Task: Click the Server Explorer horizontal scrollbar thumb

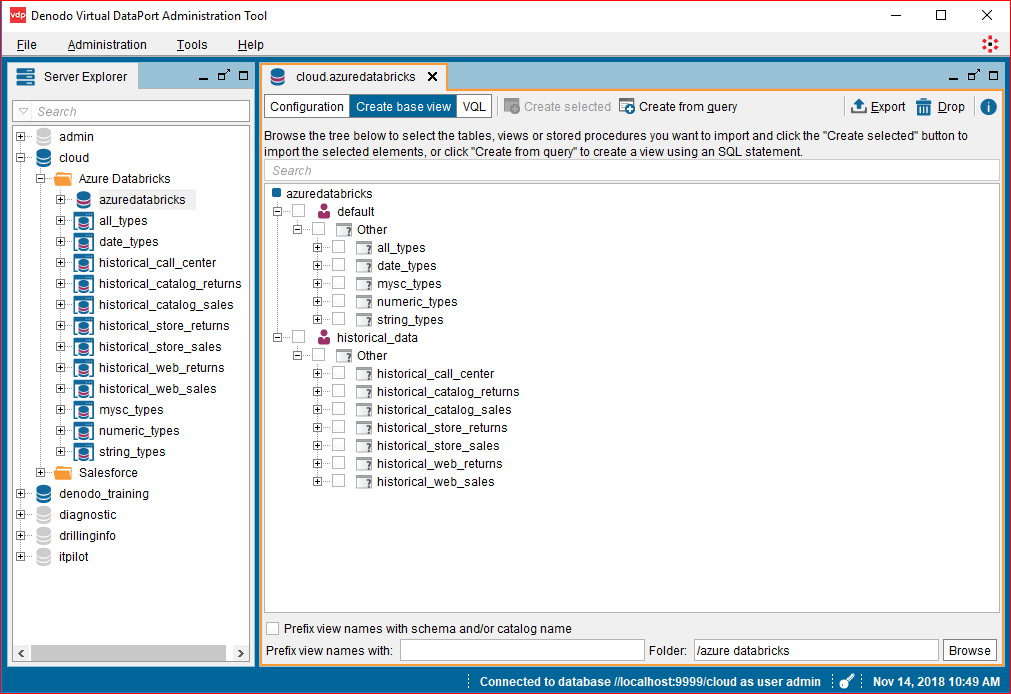Action: point(128,653)
